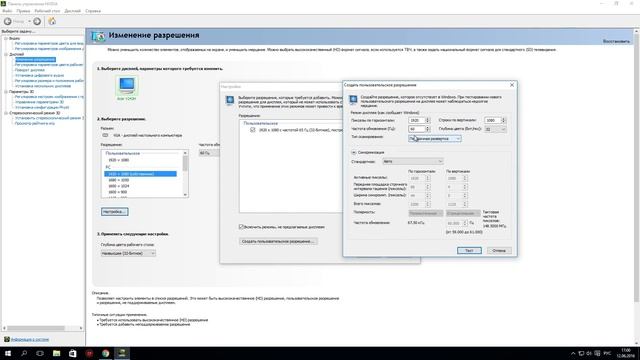This screenshot has width=640, height=360.
Task: Click the horizontal pixels stepper arrows
Action: [x=428, y=120]
